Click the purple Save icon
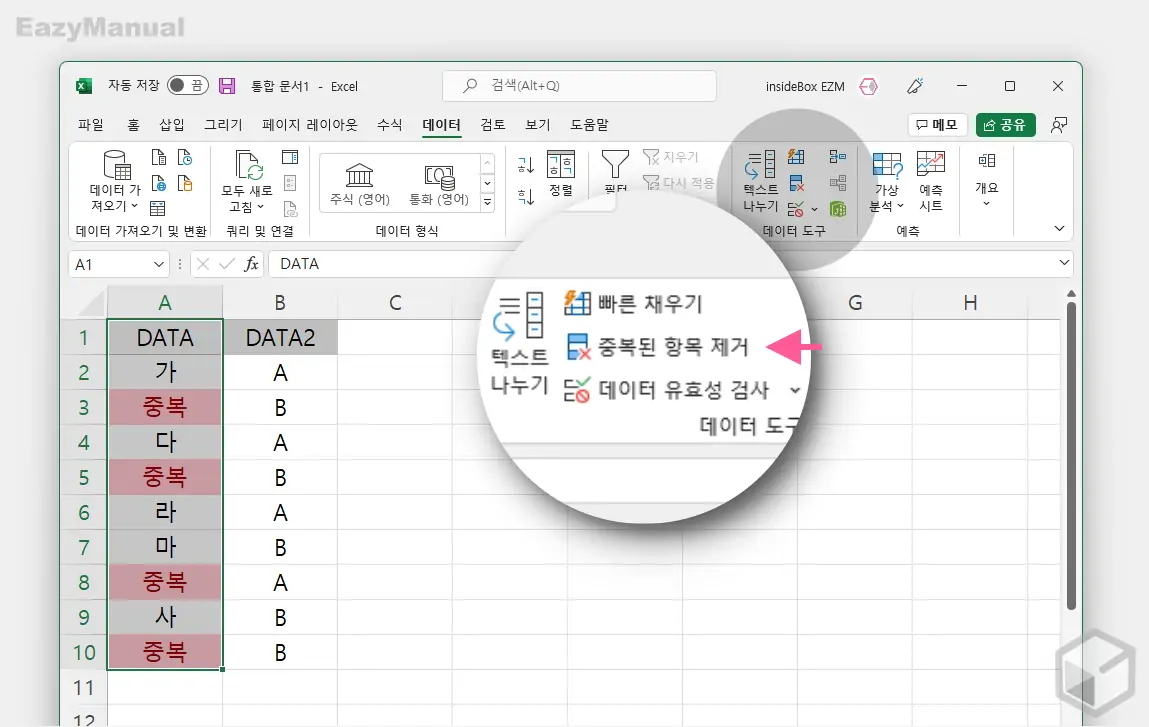The image size is (1149, 727). (x=227, y=86)
